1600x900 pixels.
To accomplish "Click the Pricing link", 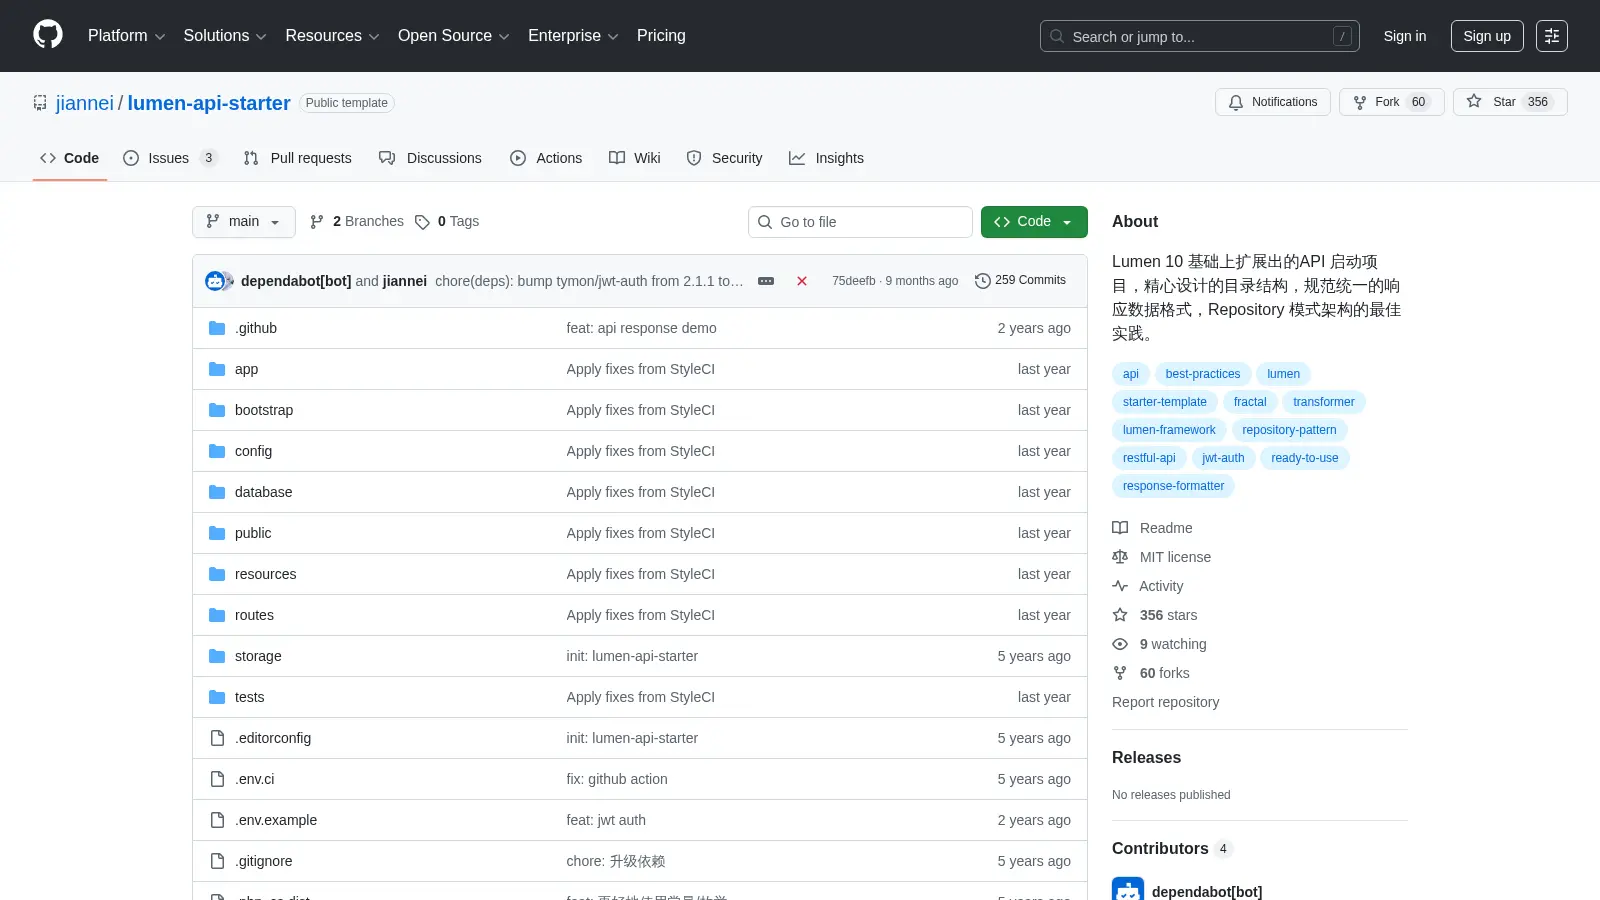I will click(661, 36).
